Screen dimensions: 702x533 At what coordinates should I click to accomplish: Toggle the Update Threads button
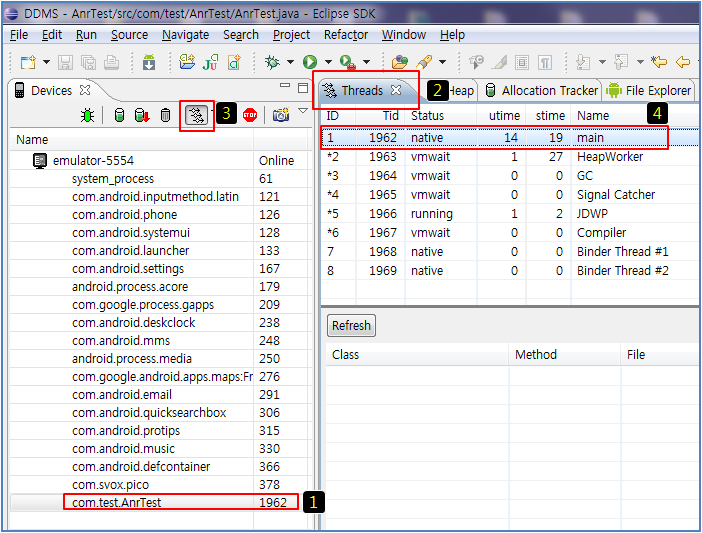coord(196,115)
